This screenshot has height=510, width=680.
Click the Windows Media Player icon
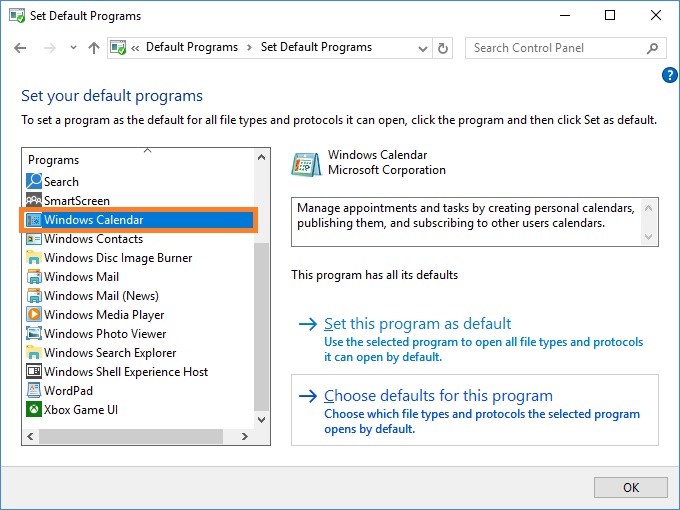tap(34, 314)
